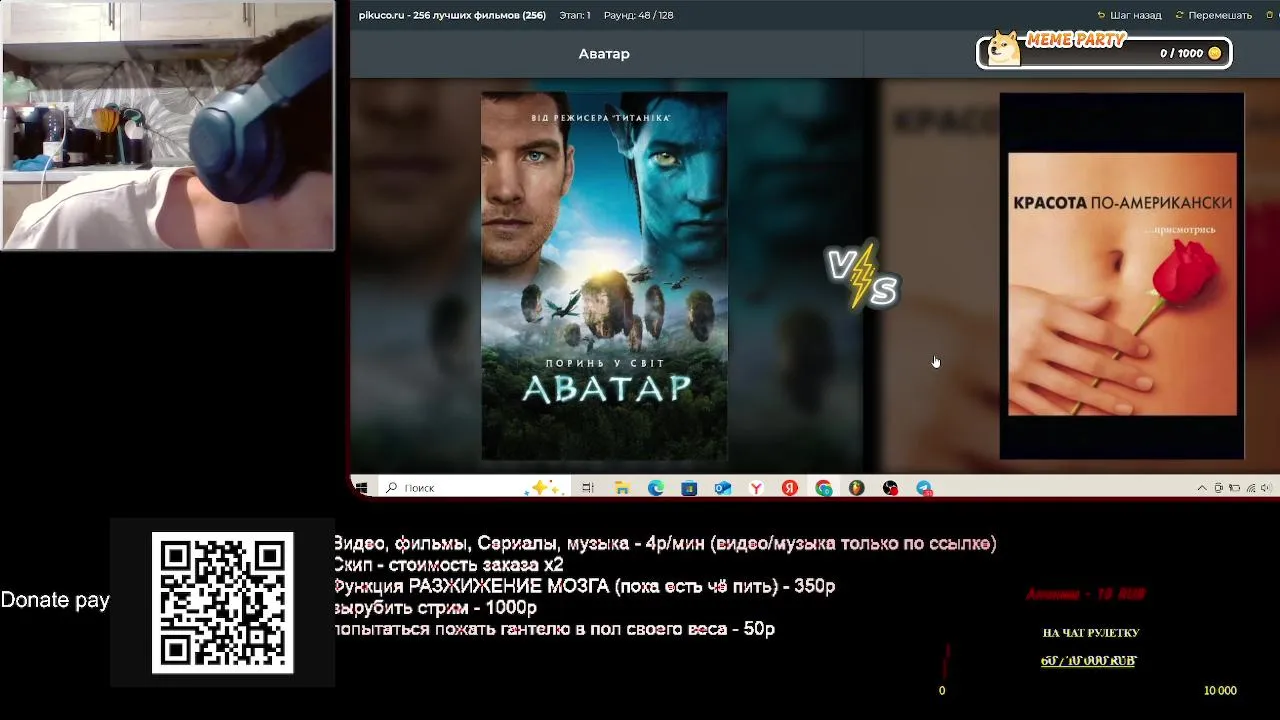Click the Перемешать (shuffle) button

pos(1213,15)
